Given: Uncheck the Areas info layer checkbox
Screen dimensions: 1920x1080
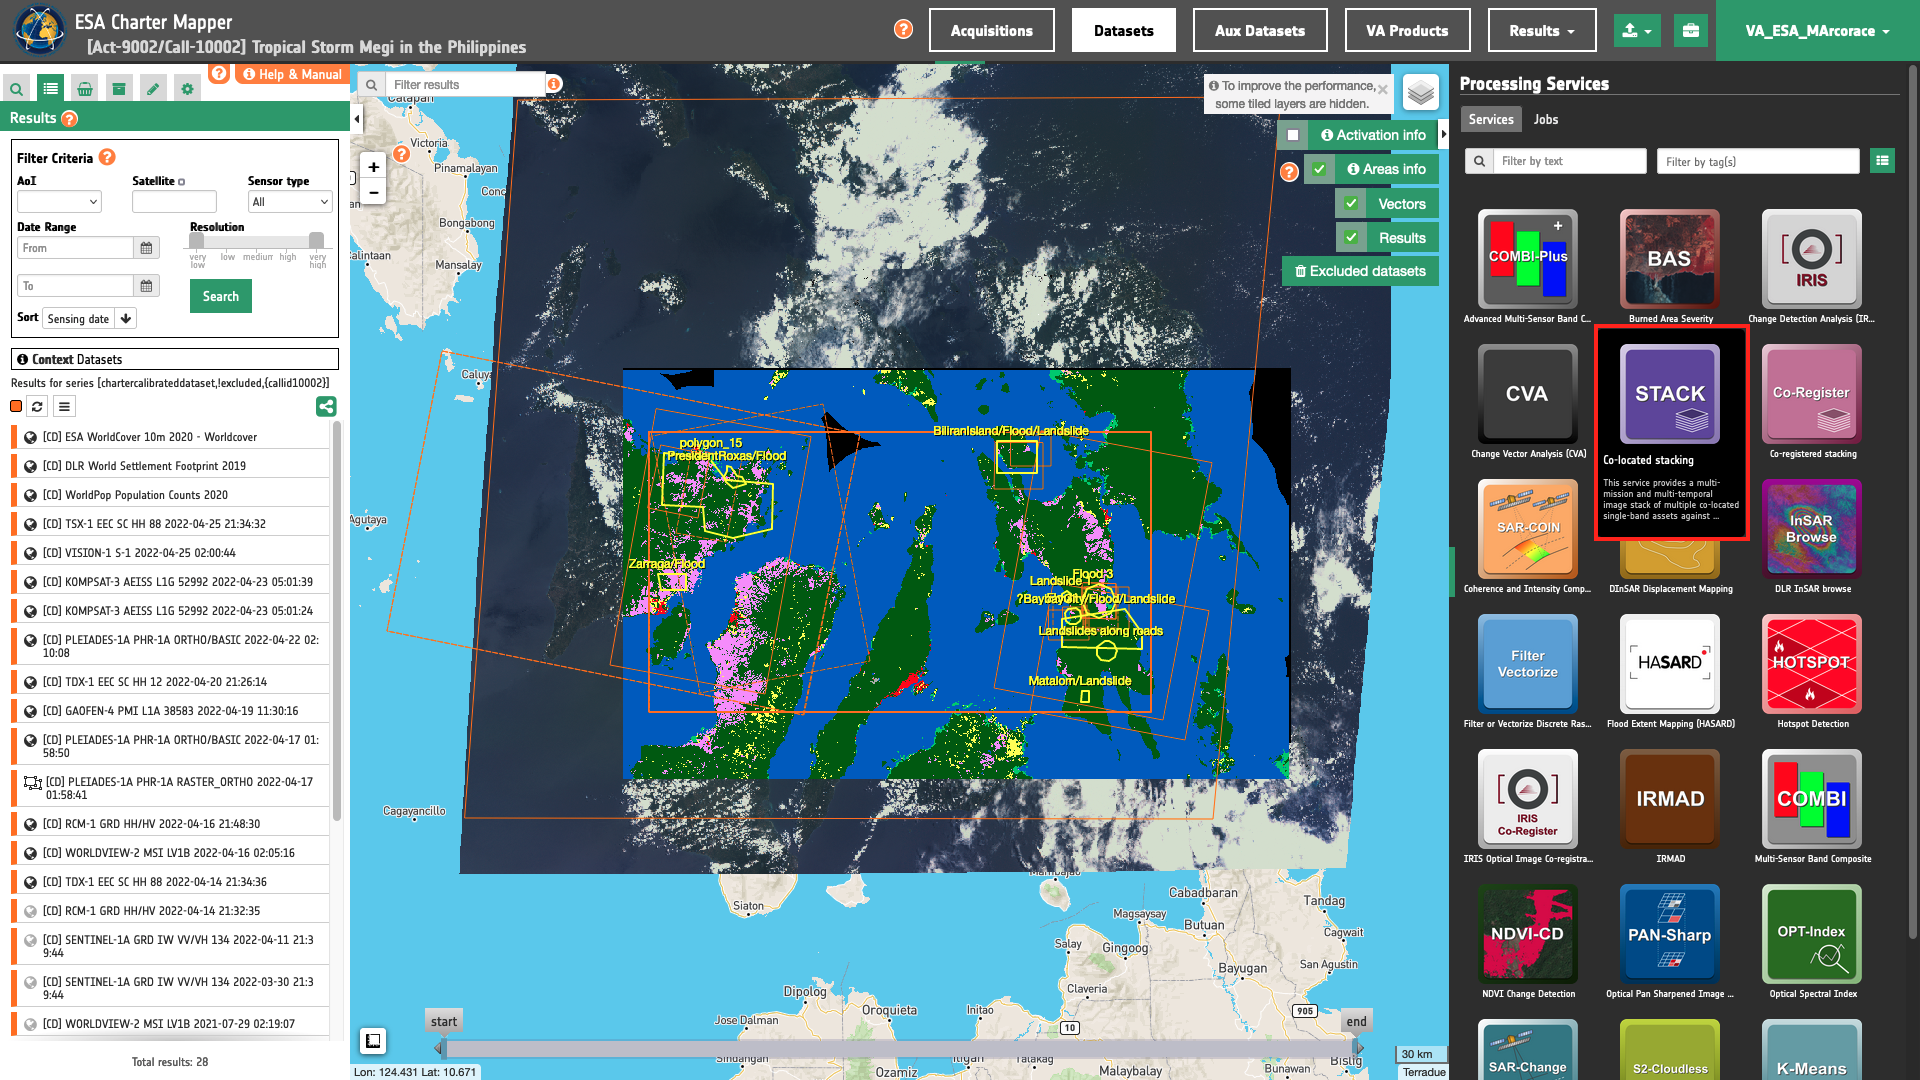Looking at the screenshot, I should (1319, 169).
